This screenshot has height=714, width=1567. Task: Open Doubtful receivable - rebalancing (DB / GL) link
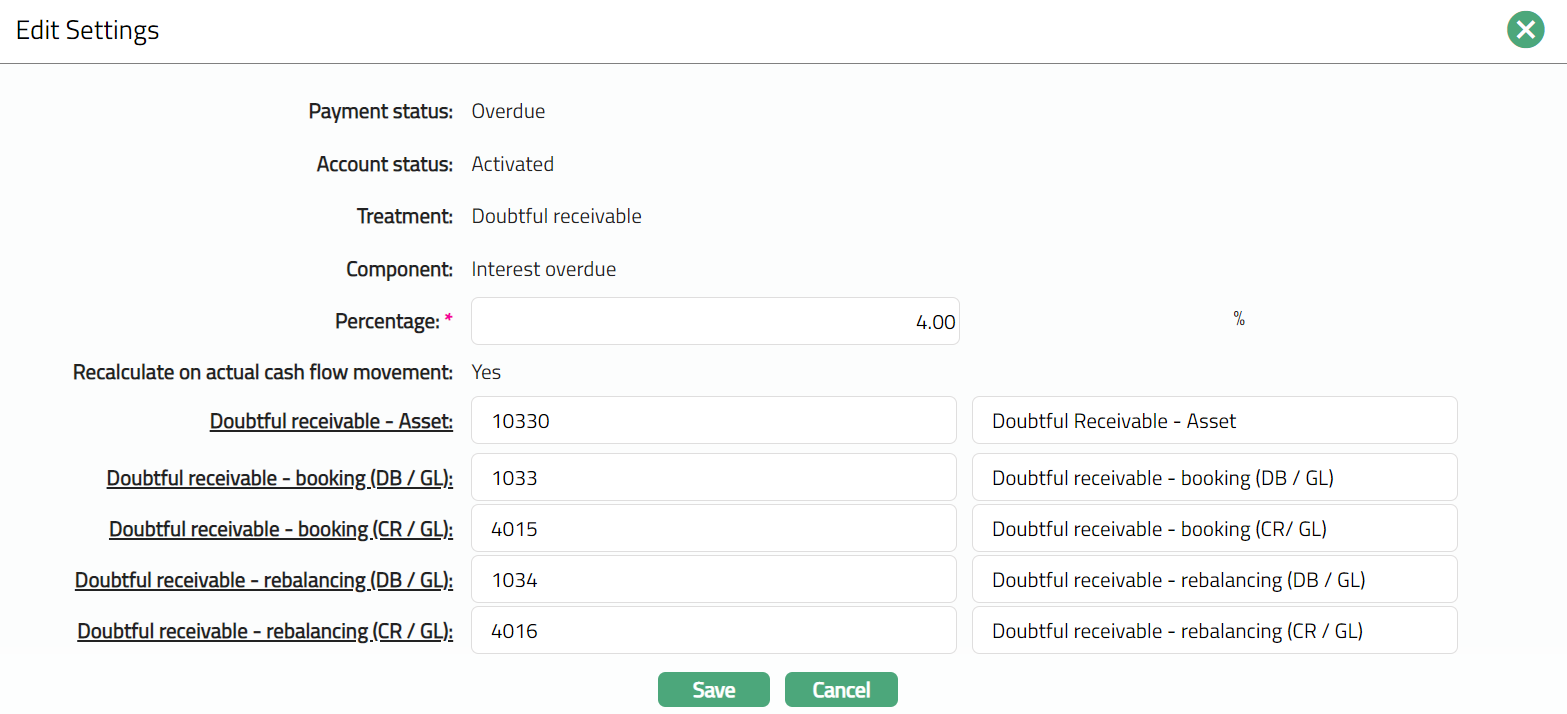(264, 581)
